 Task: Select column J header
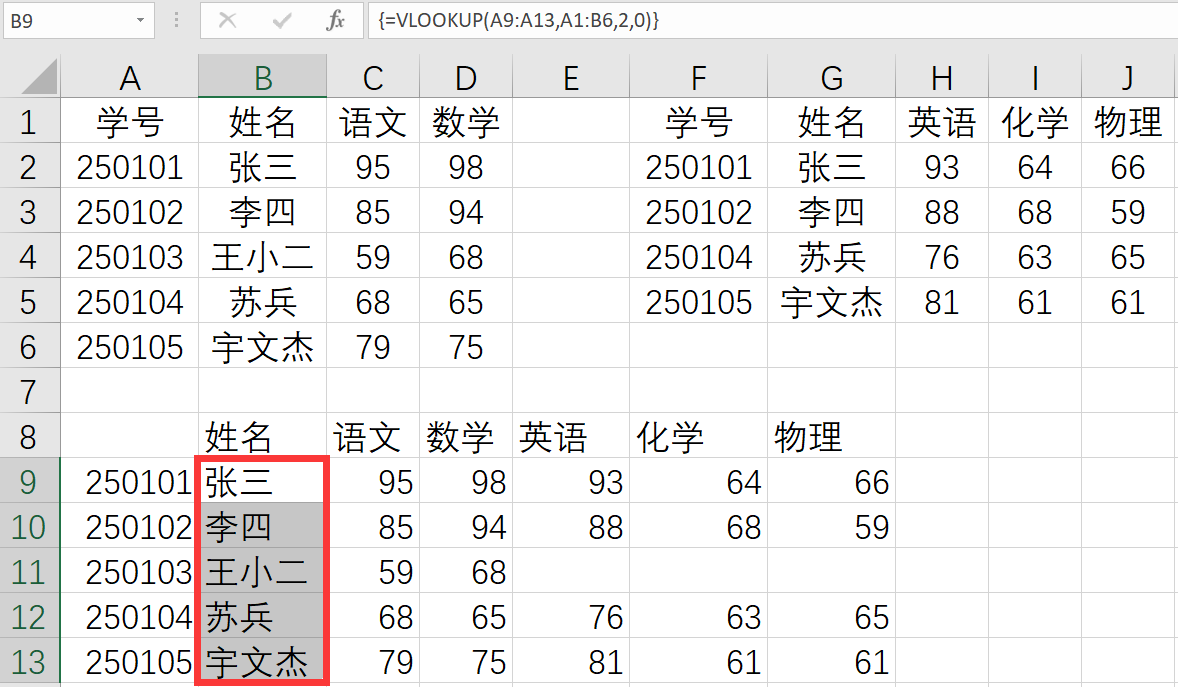pos(1128,77)
